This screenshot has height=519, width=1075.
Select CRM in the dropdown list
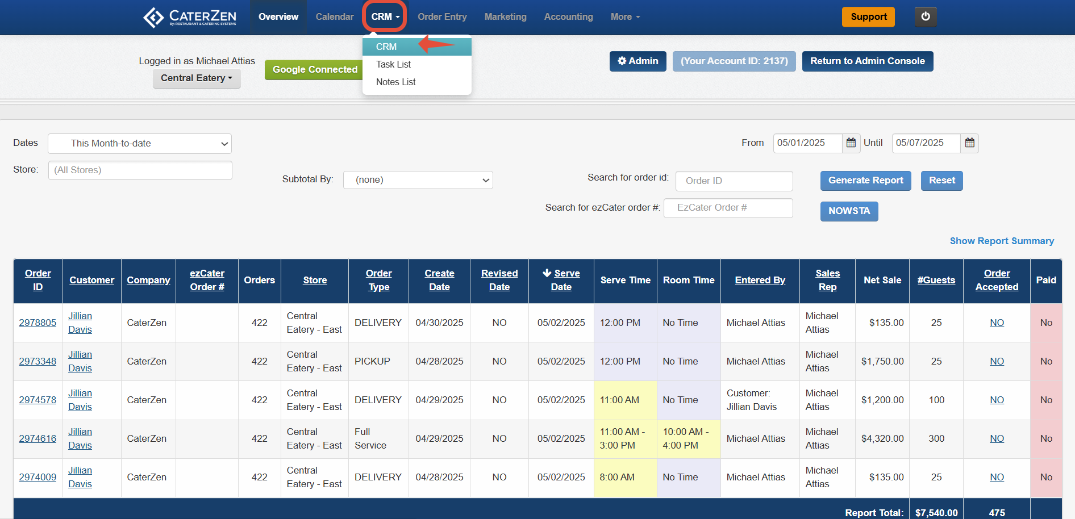(x=417, y=47)
